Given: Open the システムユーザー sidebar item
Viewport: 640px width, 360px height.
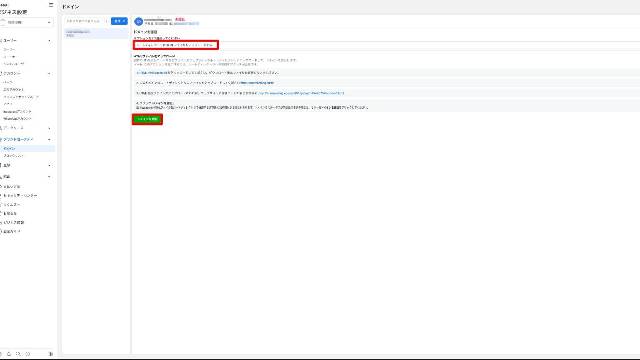Looking at the screenshot, I should click(14, 64).
